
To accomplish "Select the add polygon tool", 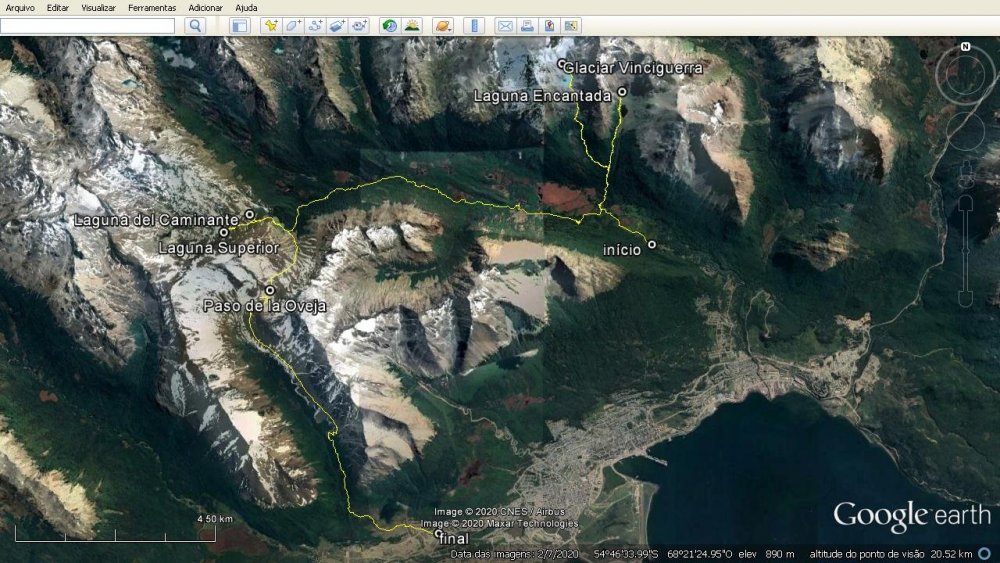I will 293,26.
